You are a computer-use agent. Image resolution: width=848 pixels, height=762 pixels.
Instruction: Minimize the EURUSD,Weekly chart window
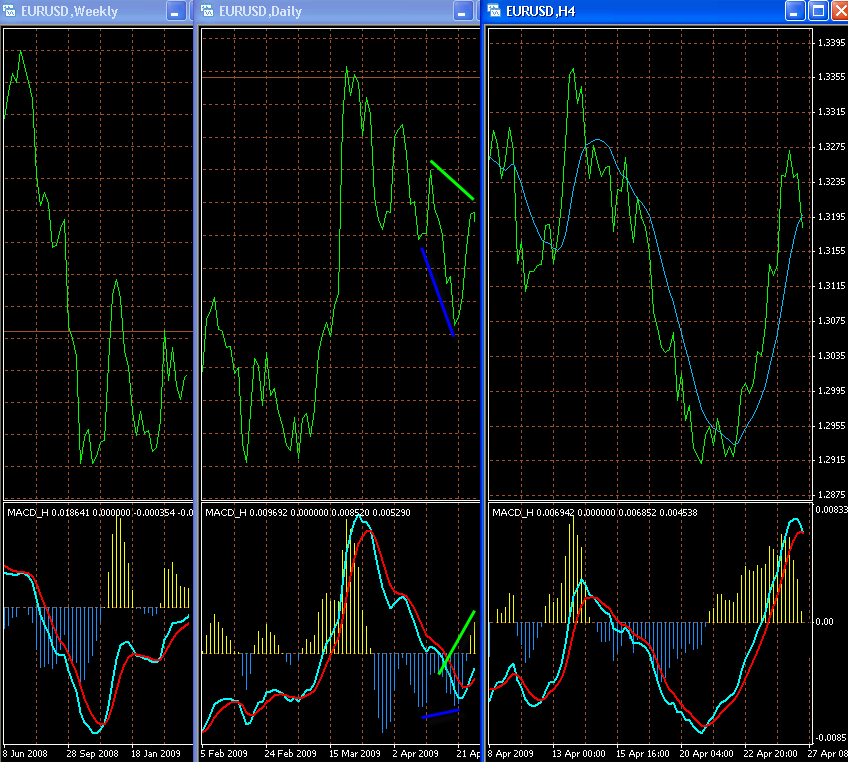(176, 11)
